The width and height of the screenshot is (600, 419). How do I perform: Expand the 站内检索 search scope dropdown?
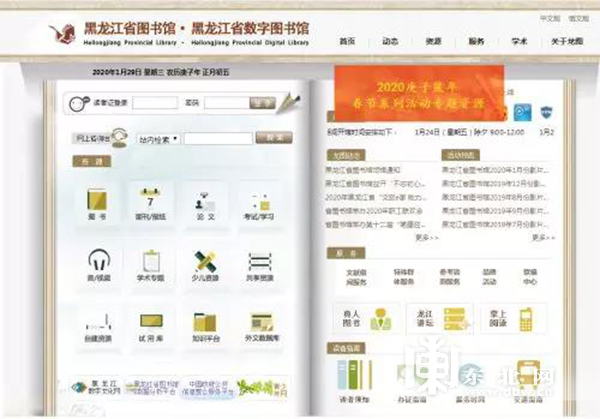pyautogui.click(x=158, y=139)
